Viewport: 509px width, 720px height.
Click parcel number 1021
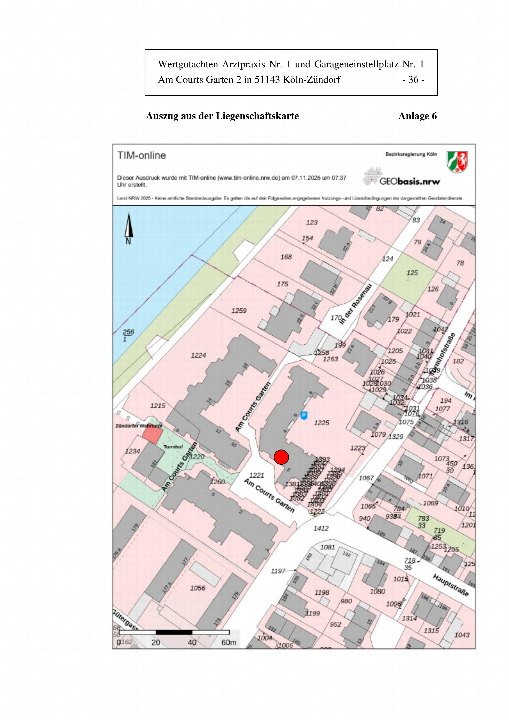tap(413, 315)
